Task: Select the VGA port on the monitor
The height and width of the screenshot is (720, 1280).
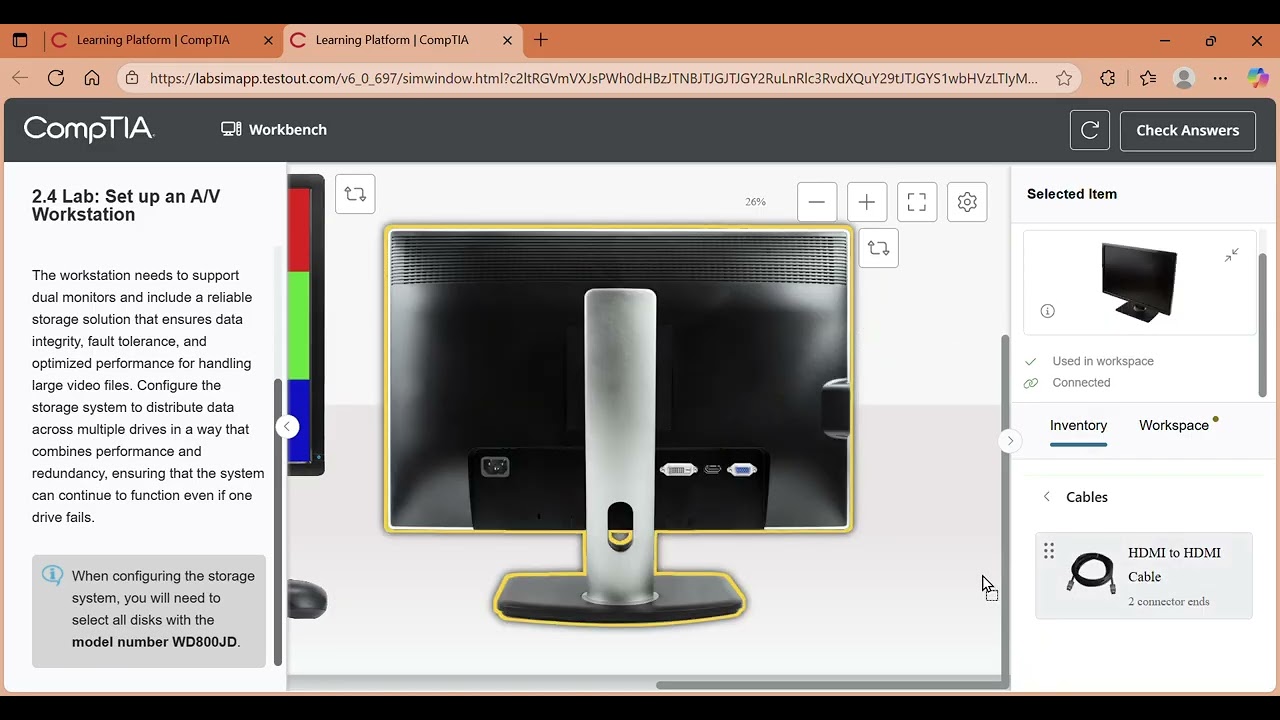Action: [x=742, y=469]
